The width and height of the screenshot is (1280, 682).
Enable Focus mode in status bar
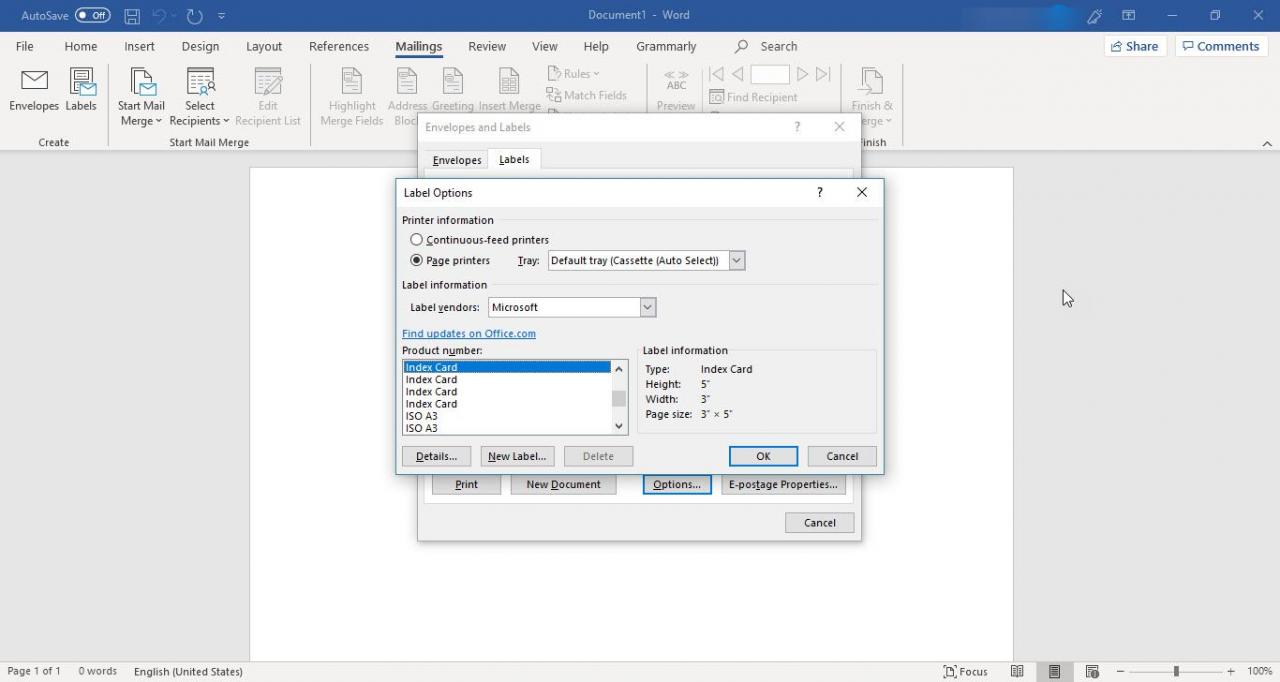[965, 671]
